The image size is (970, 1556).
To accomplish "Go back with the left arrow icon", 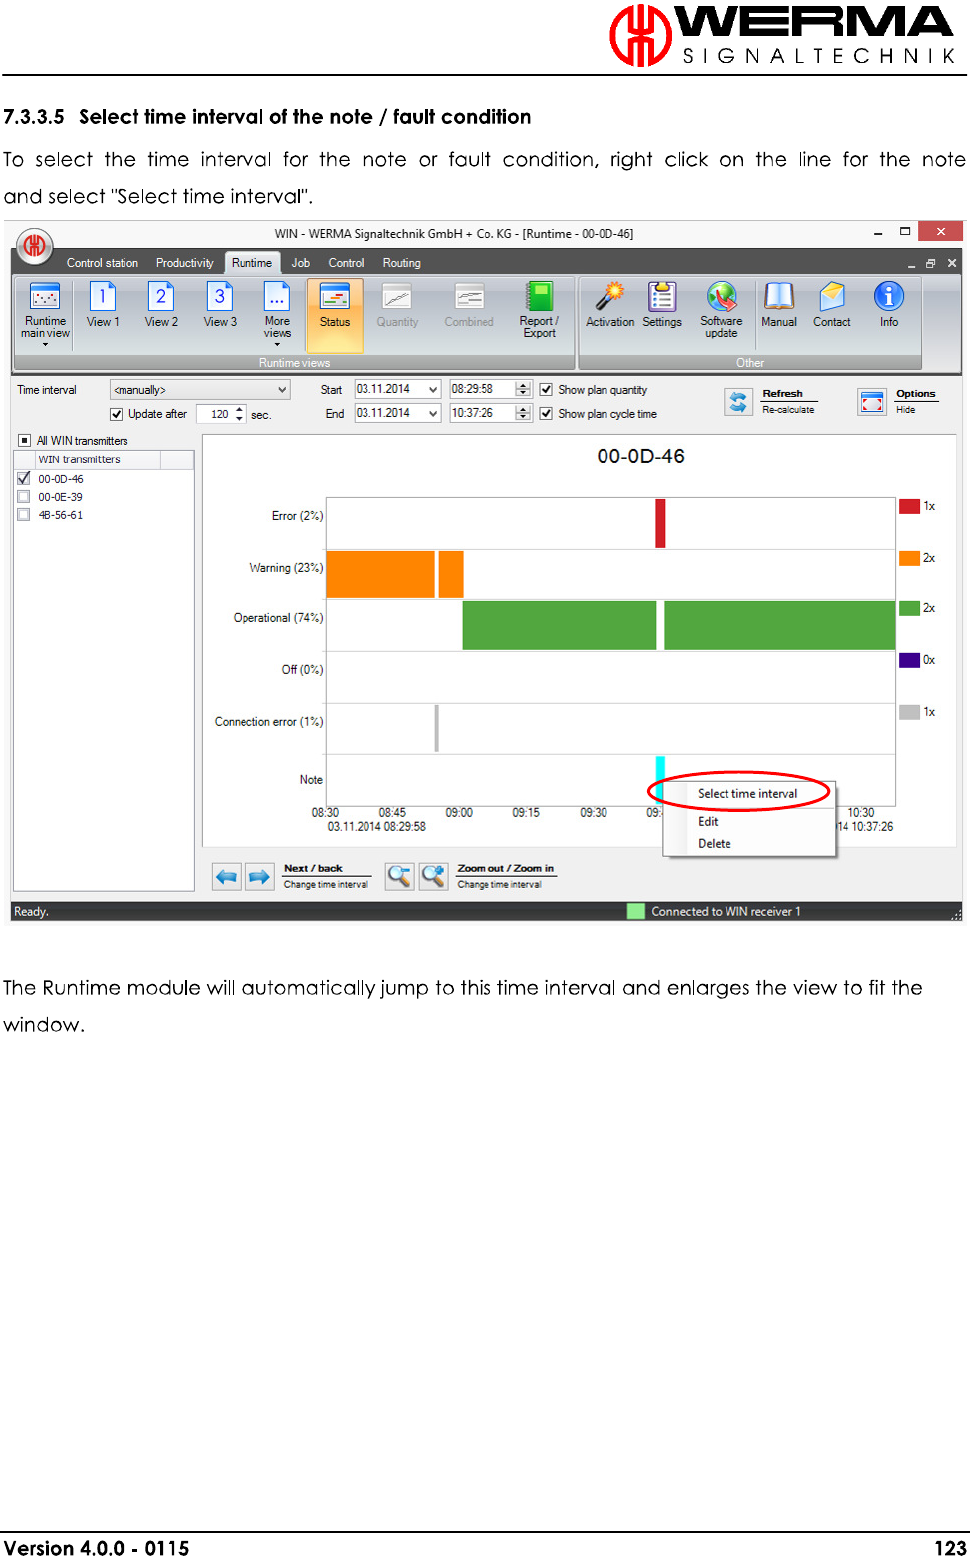I will (227, 877).
